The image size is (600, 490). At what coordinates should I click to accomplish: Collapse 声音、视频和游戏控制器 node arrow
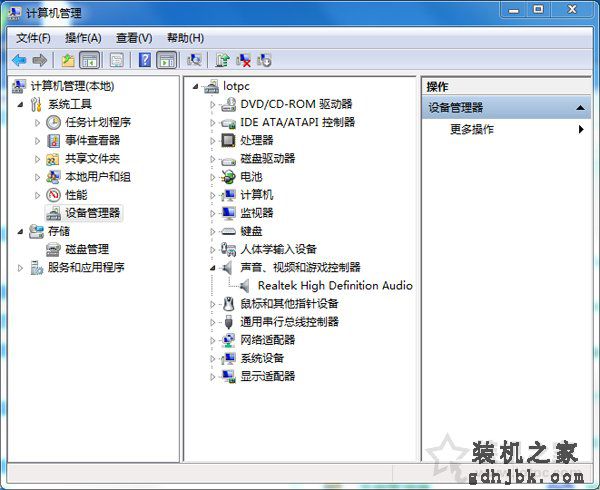213,268
